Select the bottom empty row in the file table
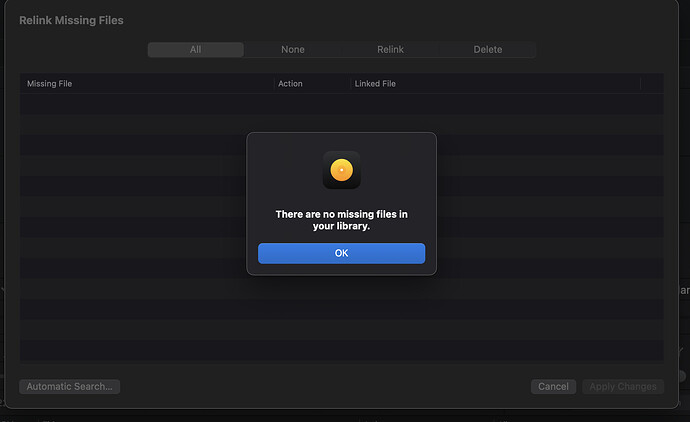 pyautogui.click(x=341, y=350)
